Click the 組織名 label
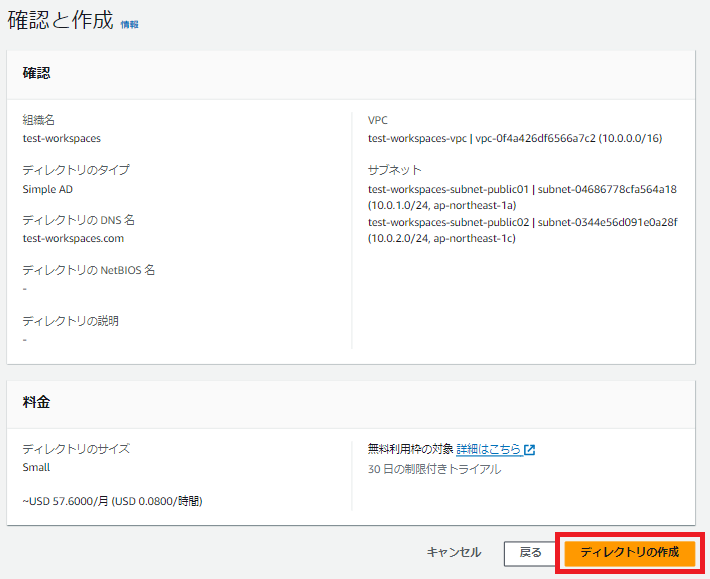 point(38,120)
